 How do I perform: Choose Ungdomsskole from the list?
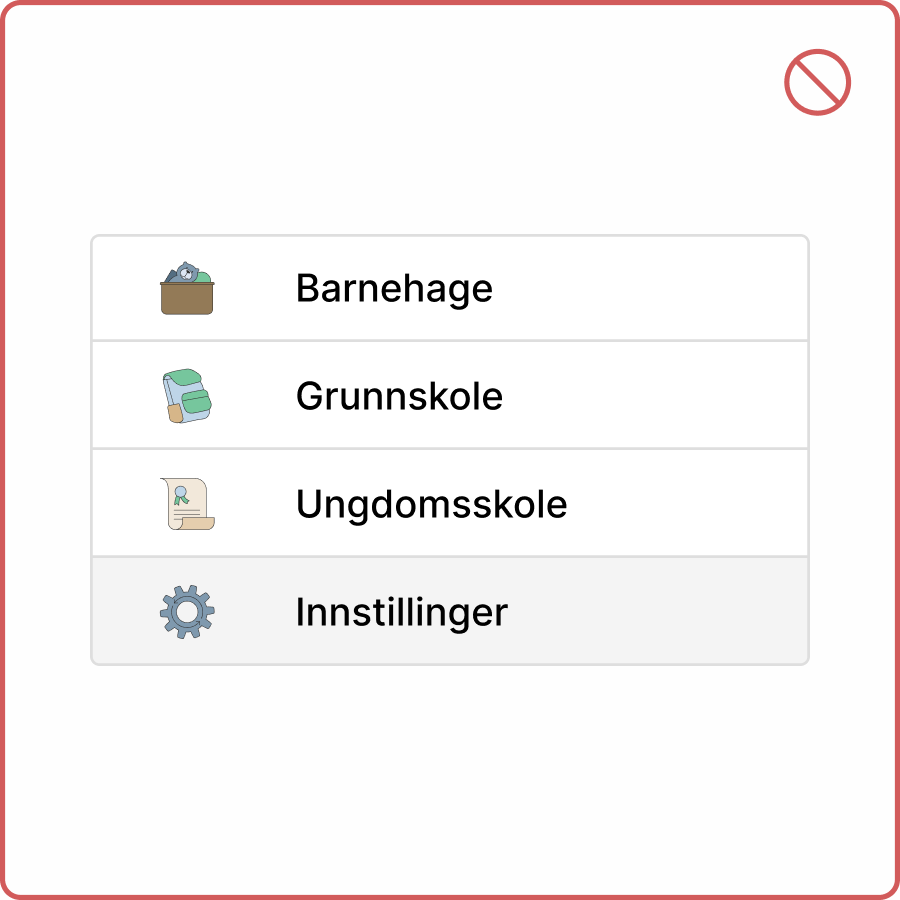point(450,503)
